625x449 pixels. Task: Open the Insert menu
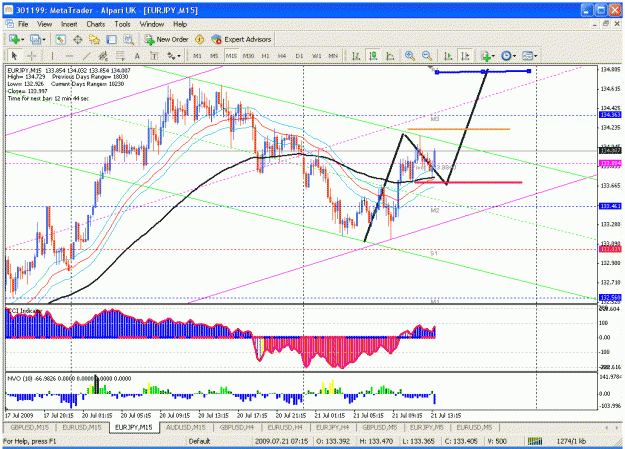pyautogui.click(x=69, y=24)
